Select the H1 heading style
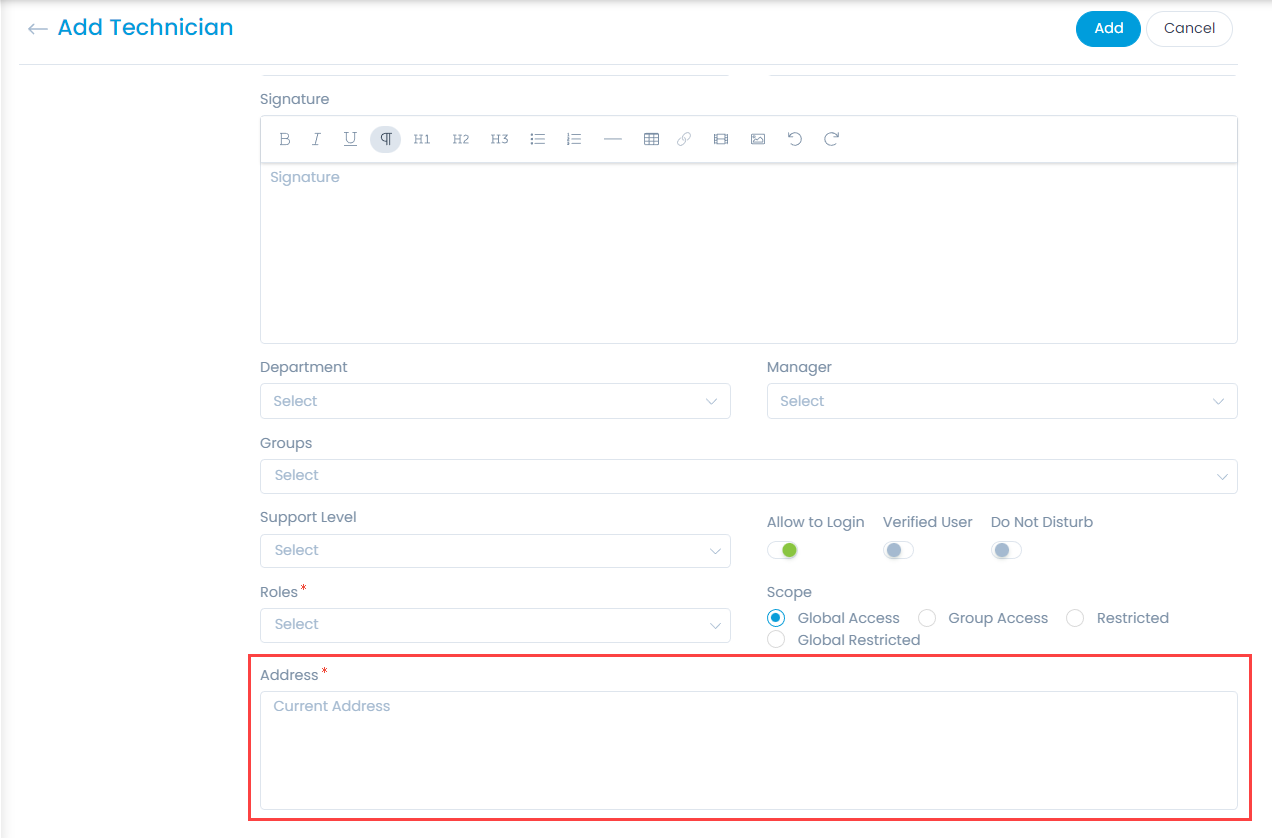1272x838 pixels. pyautogui.click(x=421, y=139)
